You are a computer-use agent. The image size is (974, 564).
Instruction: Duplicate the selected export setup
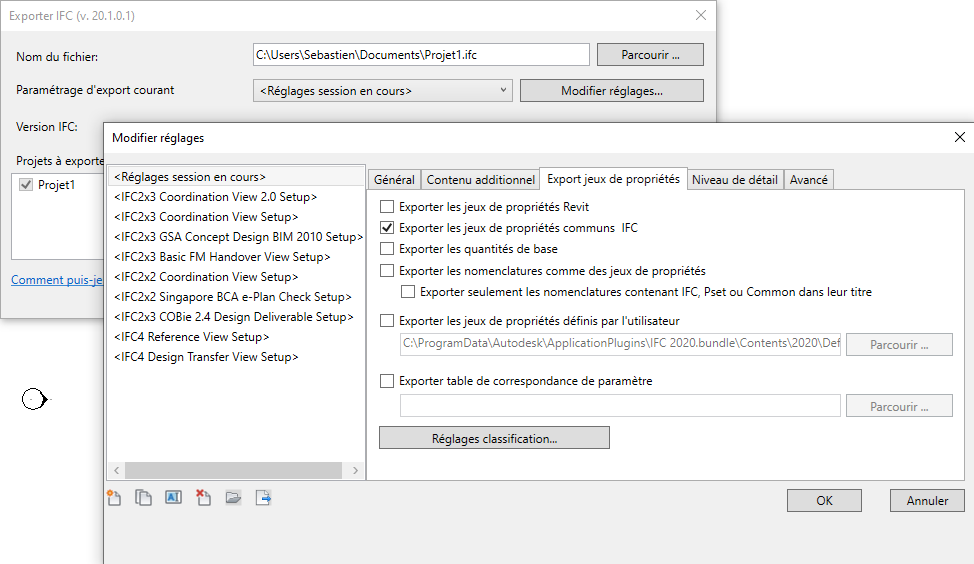point(144,498)
